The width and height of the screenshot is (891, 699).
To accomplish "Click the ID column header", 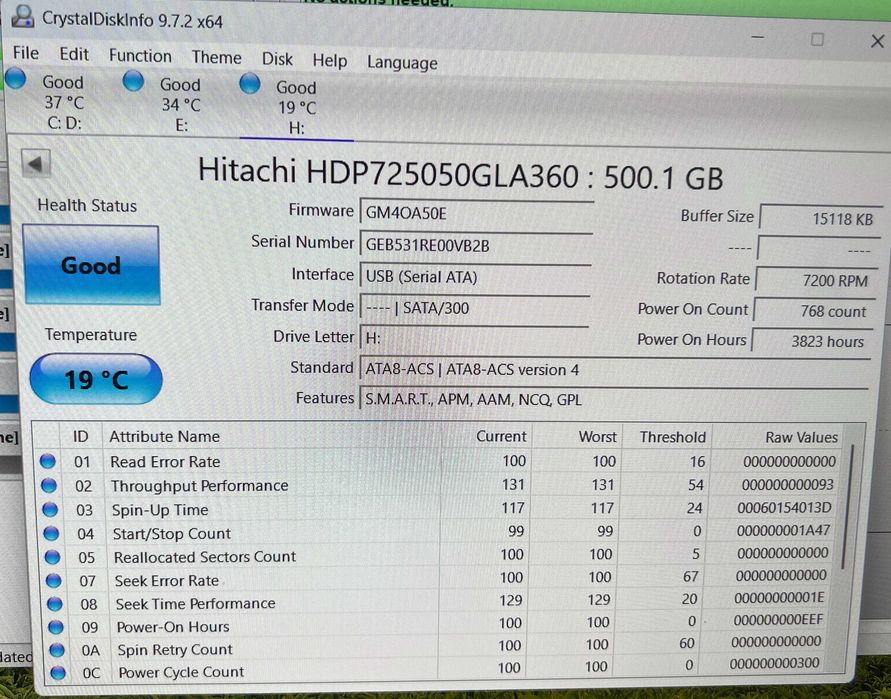I will pos(81,436).
